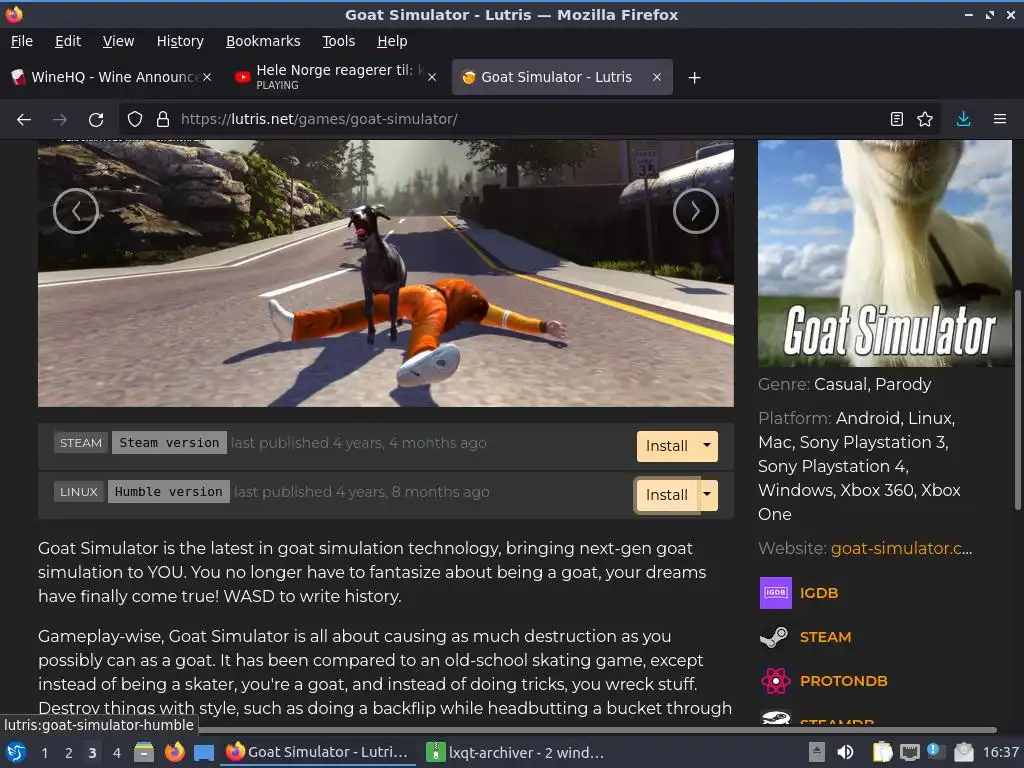
Task: Switch to virtual desktop 2
Action: (x=68, y=753)
